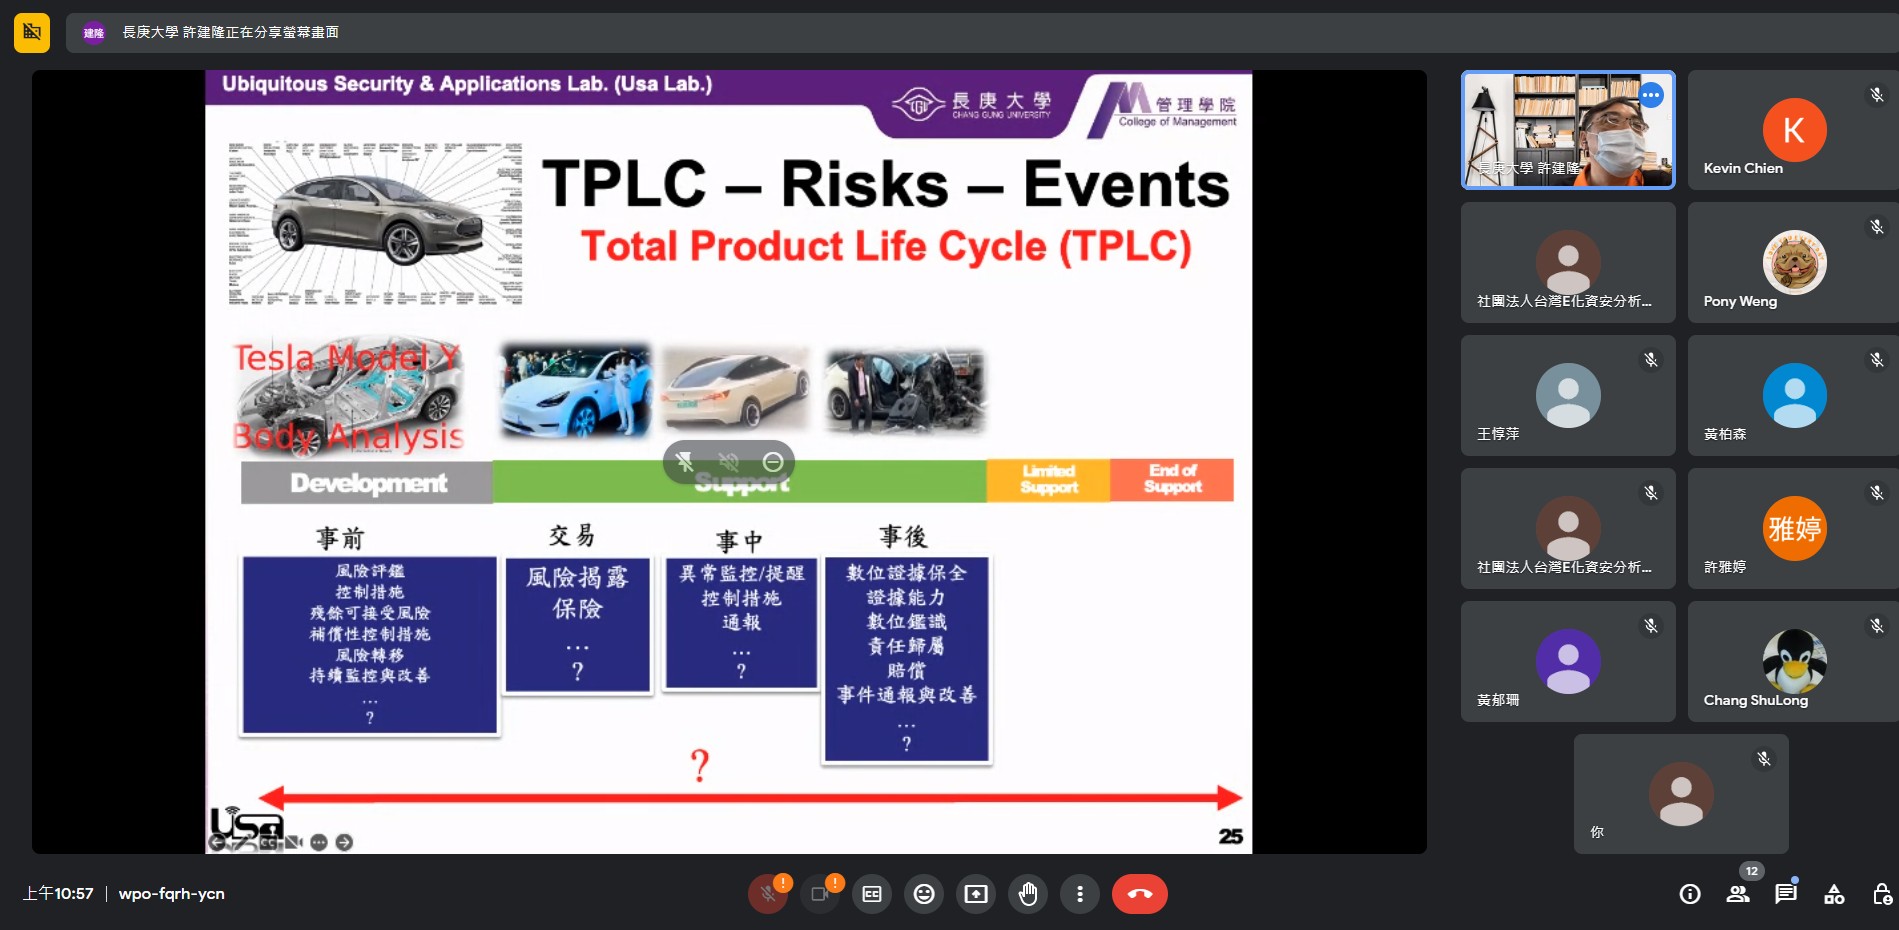Open more options on the presenter's video tile
This screenshot has height=930, width=1899.
(x=1651, y=95)
